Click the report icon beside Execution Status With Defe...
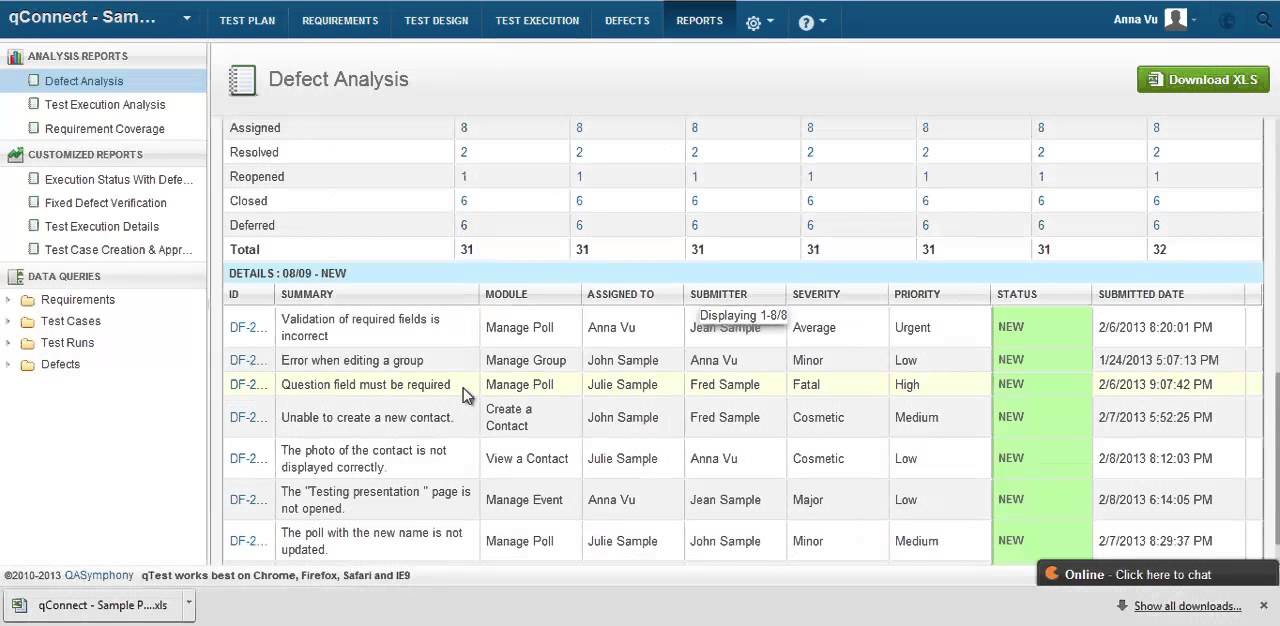This screenshot has width=1280, height=626. (34, 179)
